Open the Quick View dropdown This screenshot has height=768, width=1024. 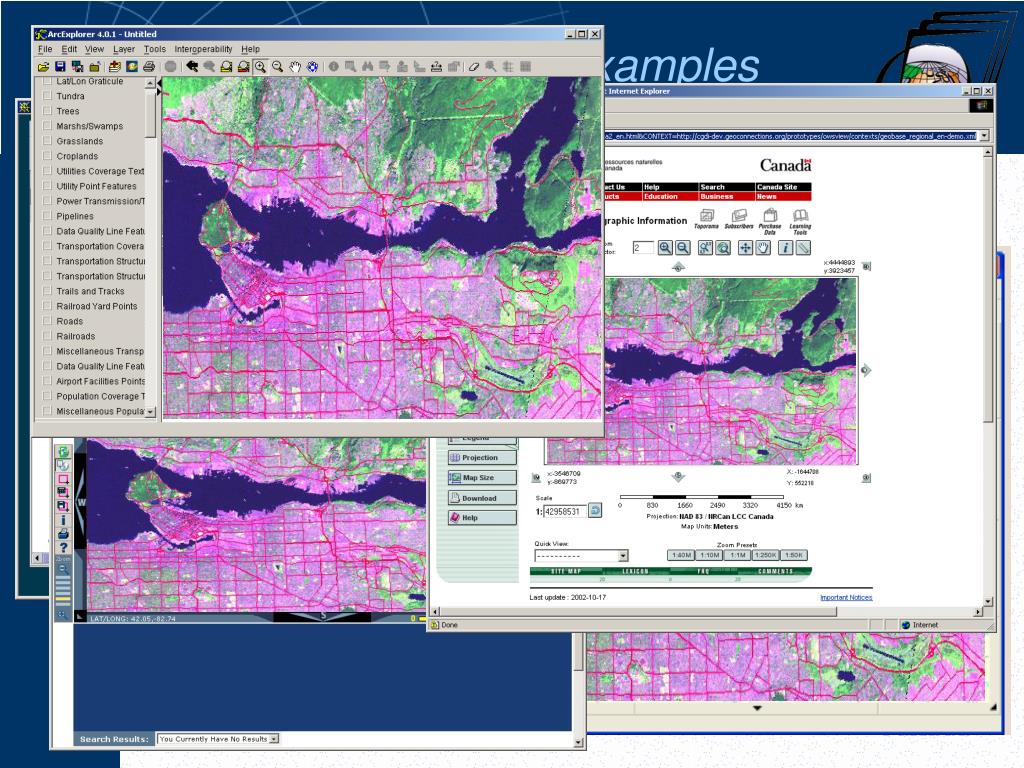point(623,556)
